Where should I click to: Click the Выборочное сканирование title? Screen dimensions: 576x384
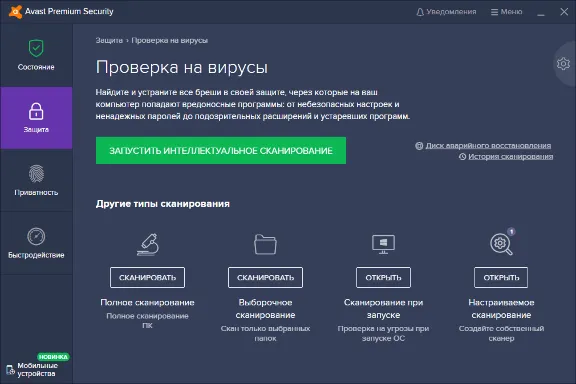coord(265,309)
